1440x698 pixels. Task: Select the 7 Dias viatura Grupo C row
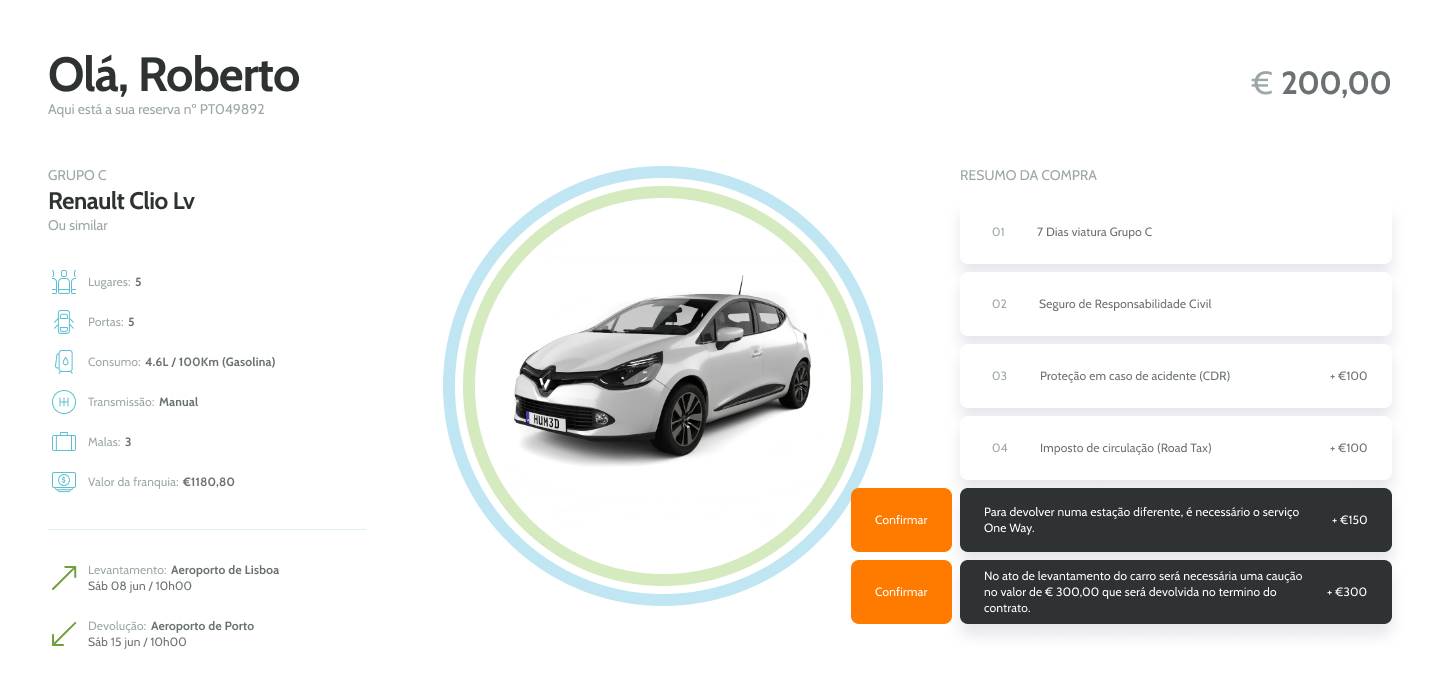tap(1176, 232)
